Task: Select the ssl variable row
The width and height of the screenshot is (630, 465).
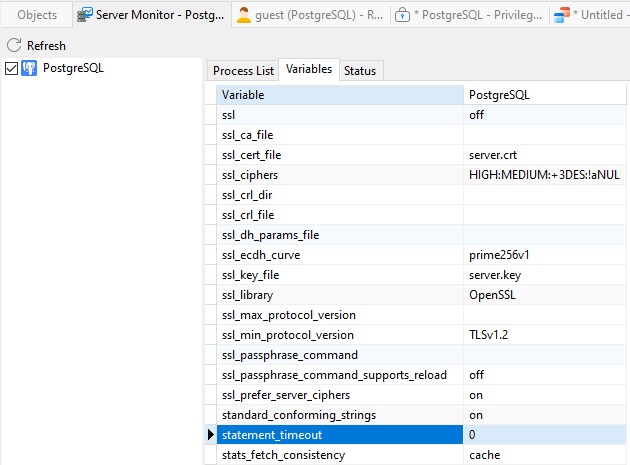Action: pyautogui.click(x=340, y=115)
